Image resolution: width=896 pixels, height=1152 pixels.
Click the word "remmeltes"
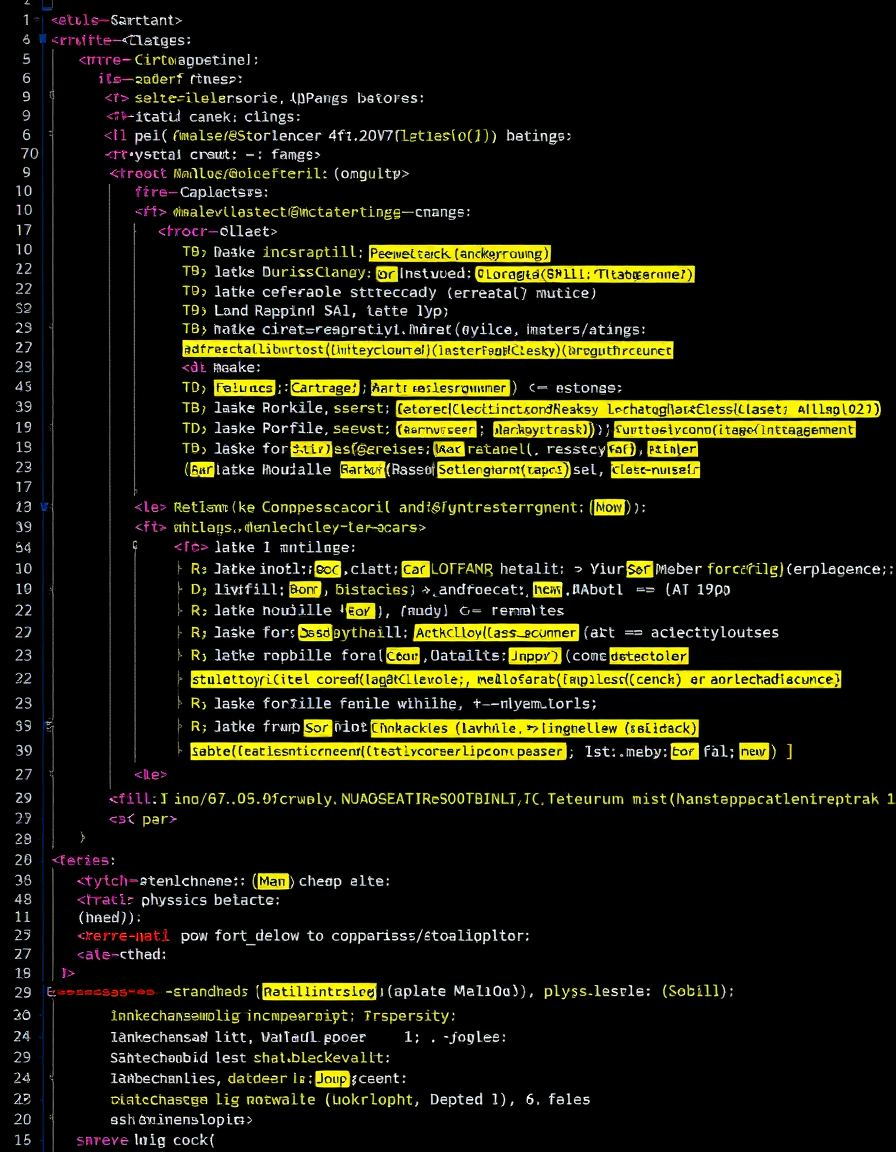[527, 611]
